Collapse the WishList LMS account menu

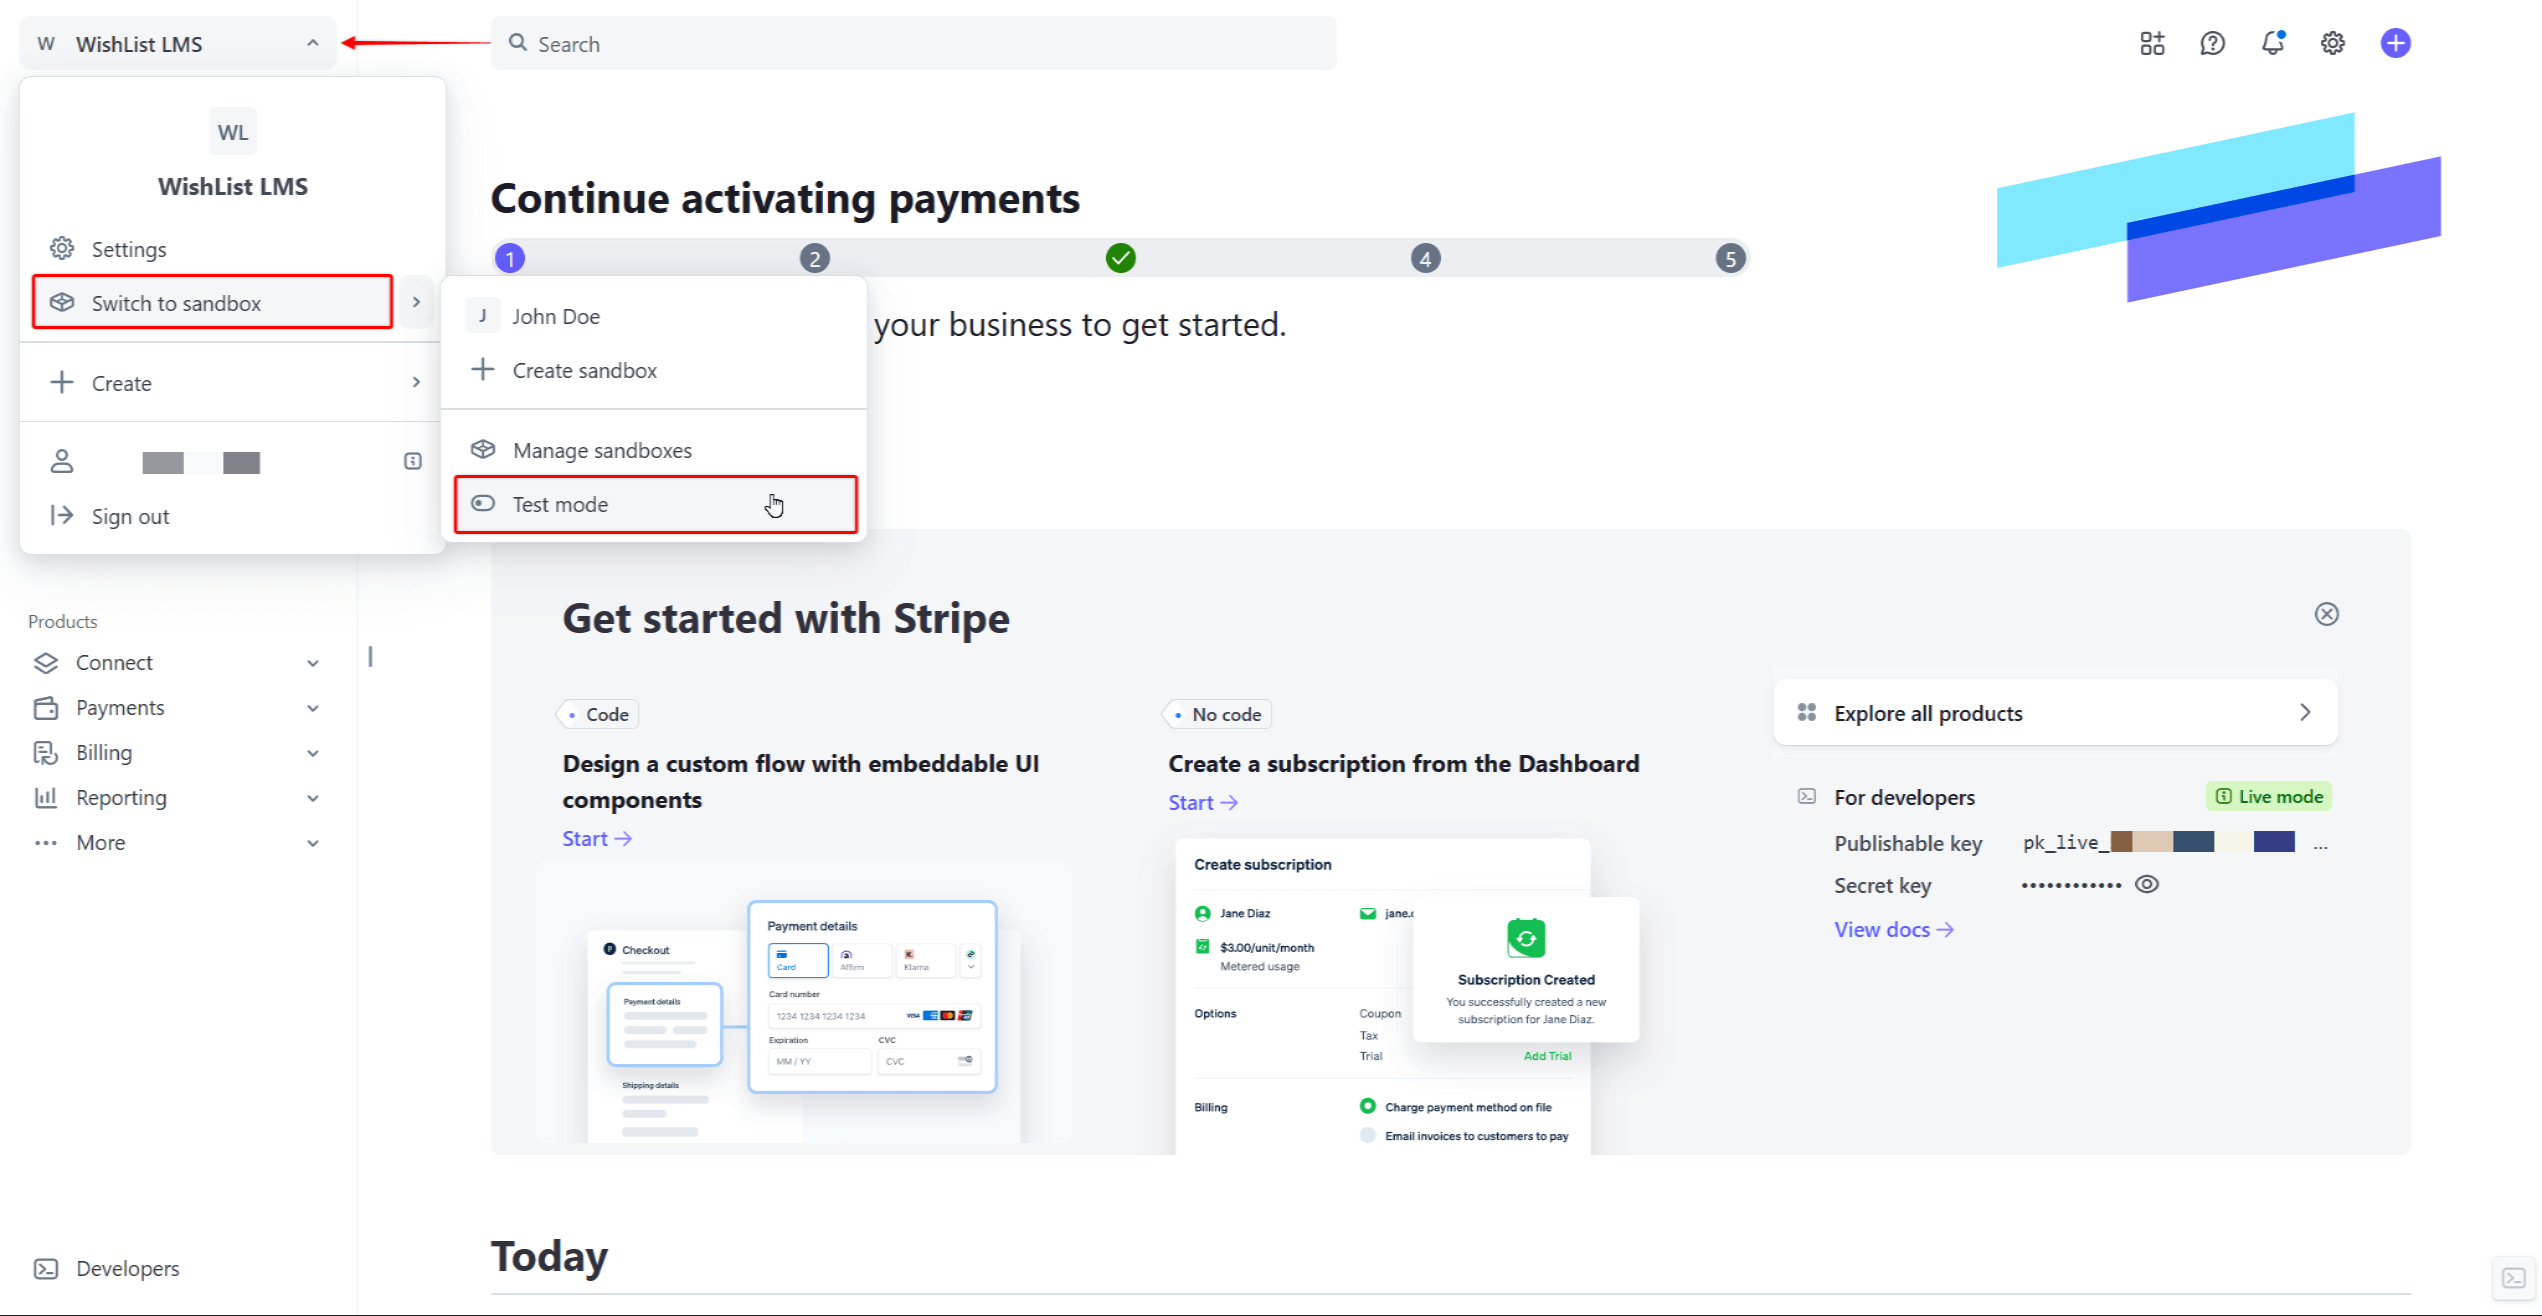[312, 43]
